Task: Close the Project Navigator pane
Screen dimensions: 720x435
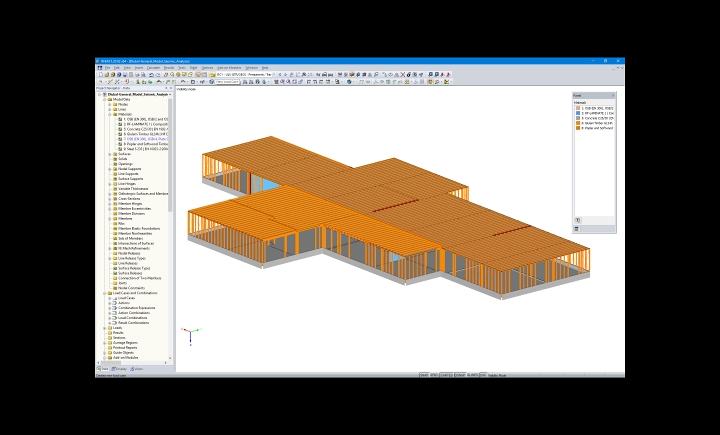Action: (x=171, y=88)
